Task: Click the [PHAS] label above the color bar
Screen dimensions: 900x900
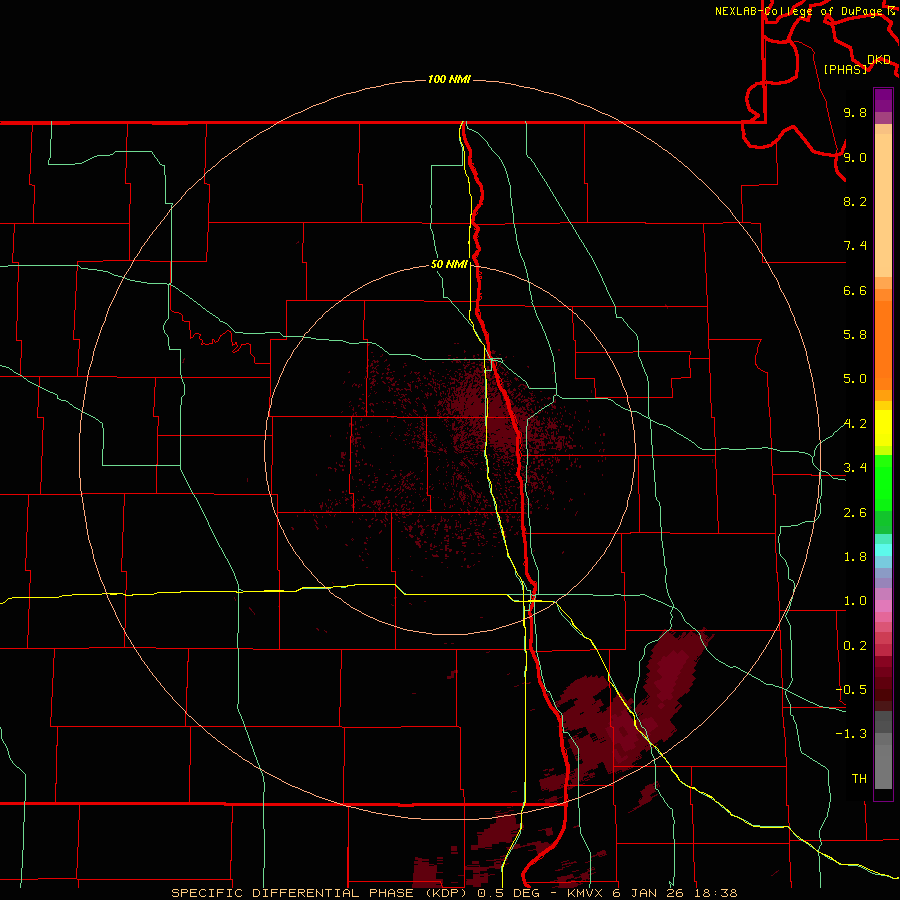Action: pyautogui.click(x=845, y=70)
